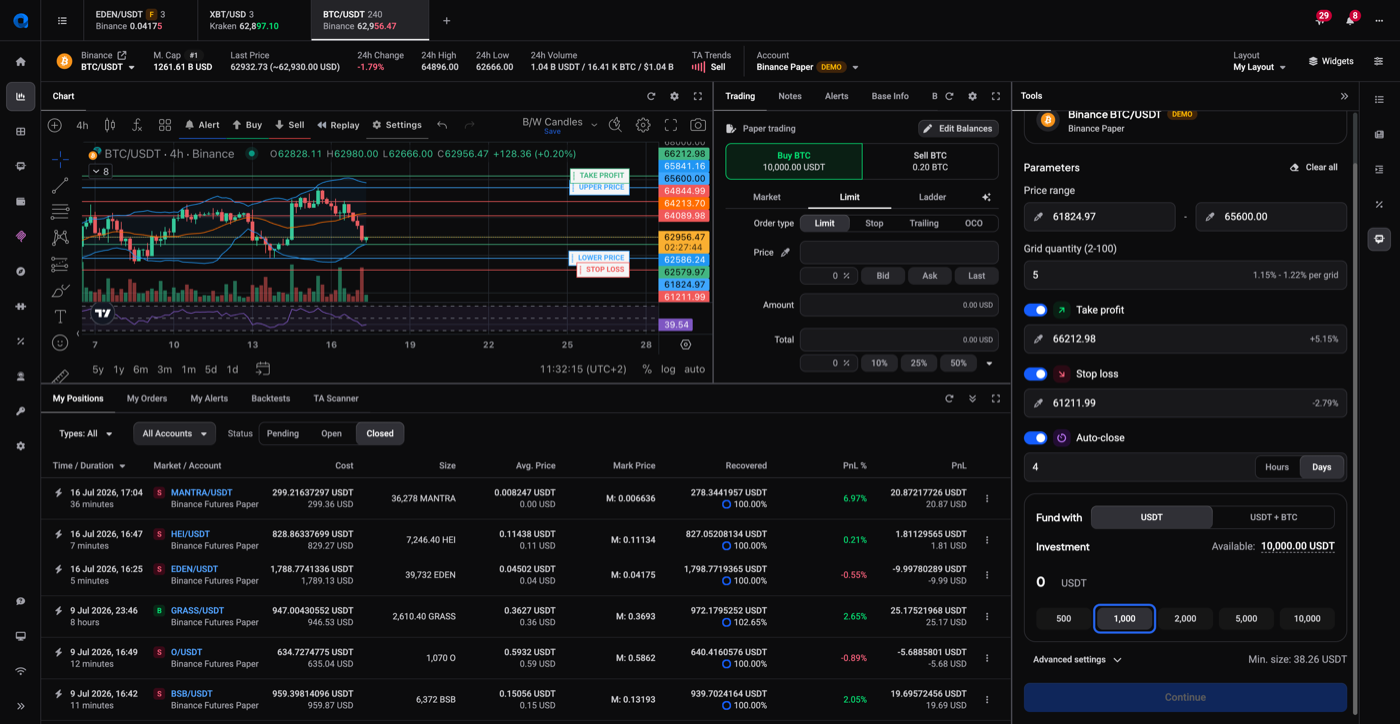Screen dimensions: 1400x724
Task: Open the Binance Paper account dropdown
Action: pos(808,67)
